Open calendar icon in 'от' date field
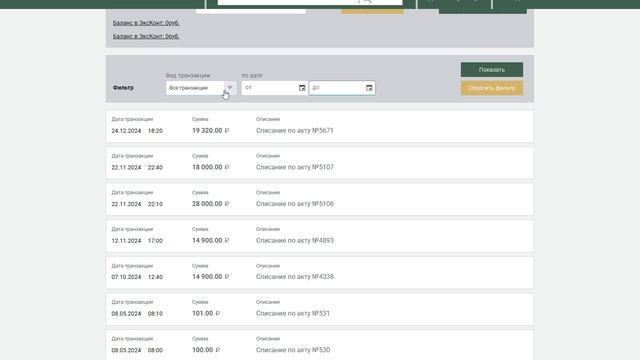The height and width of the screenshot is (360, 640). point(302,88)
